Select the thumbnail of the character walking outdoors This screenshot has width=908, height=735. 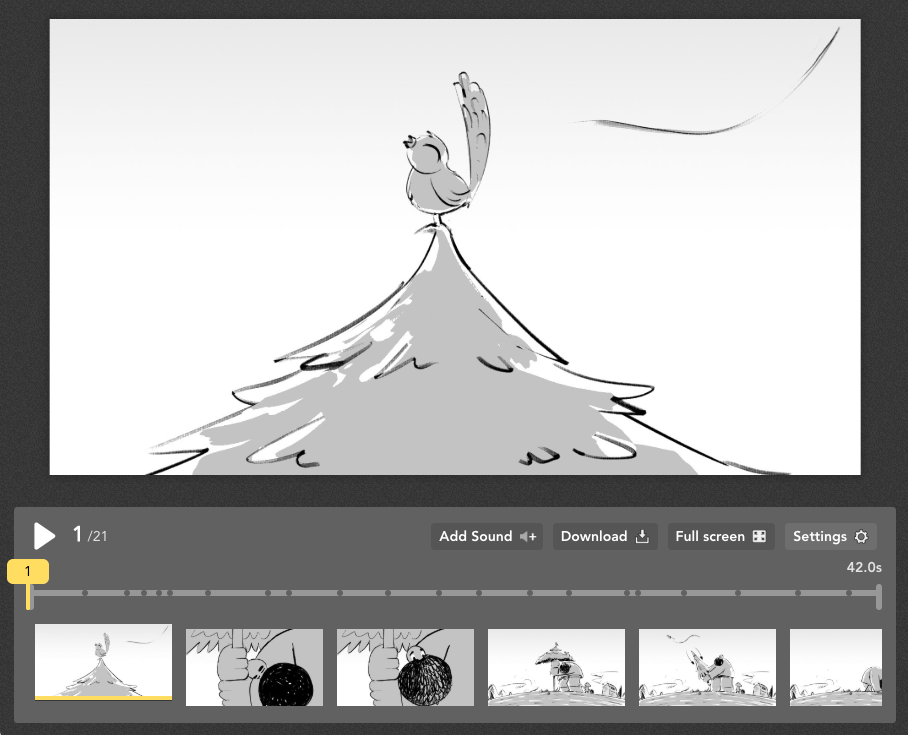(706, 666)
